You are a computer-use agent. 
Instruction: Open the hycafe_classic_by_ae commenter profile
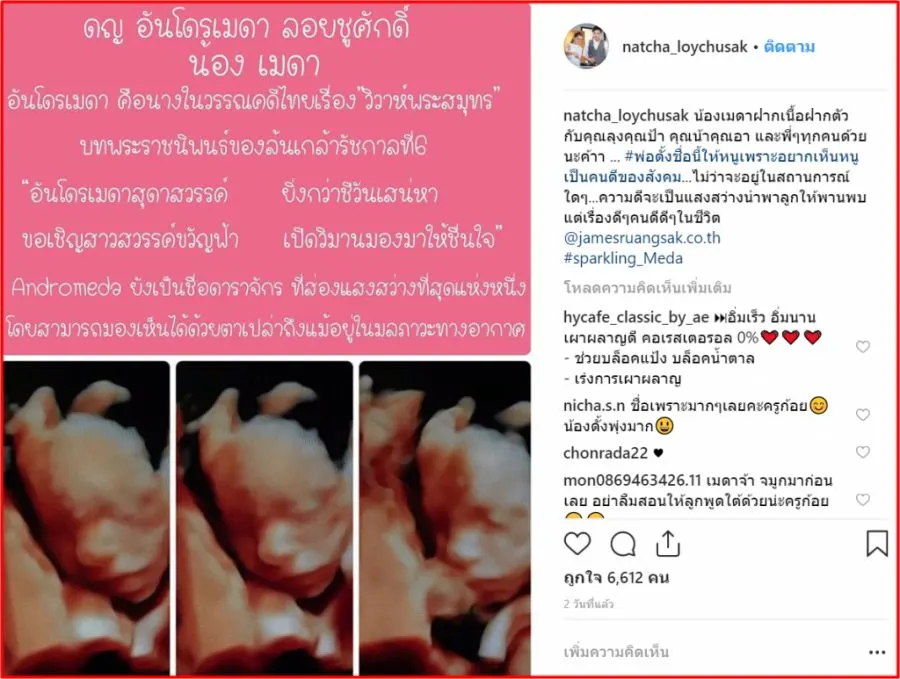click(636, 317)
